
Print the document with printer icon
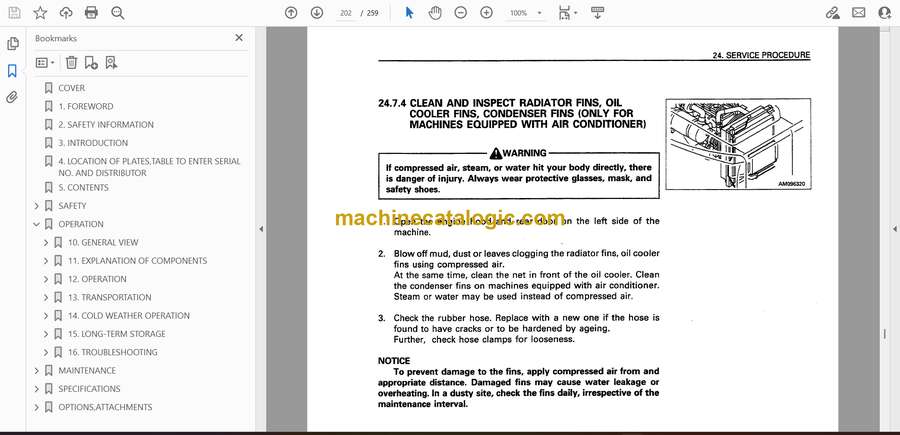pyautogui.click(x=91, y=13)
